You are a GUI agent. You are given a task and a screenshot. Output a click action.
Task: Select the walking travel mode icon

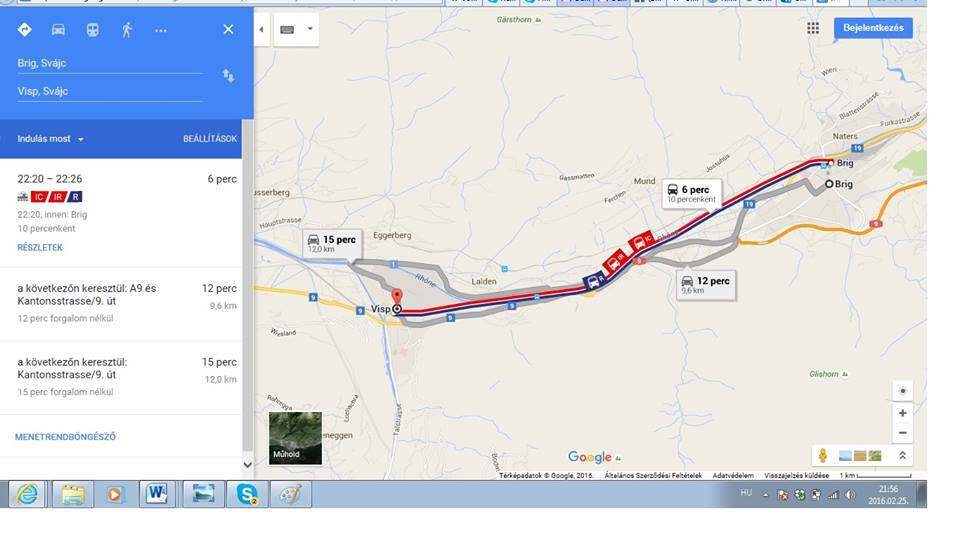(127, 29)
